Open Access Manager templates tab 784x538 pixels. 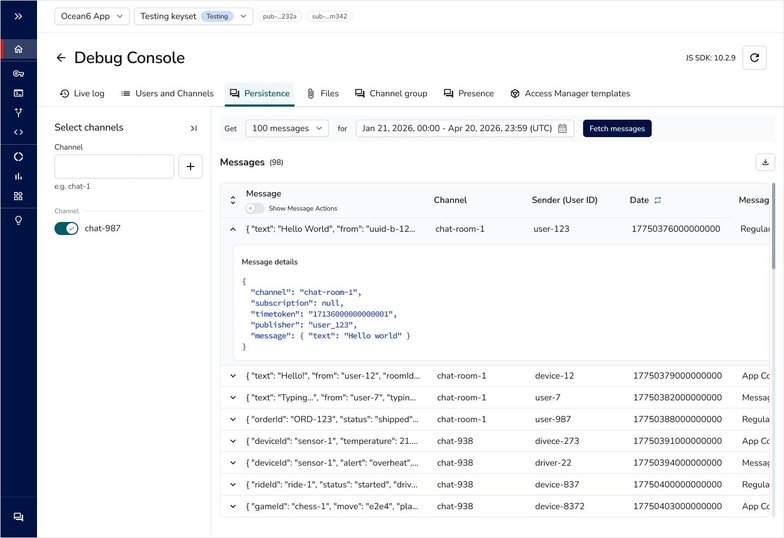click(x=570, y=94)
